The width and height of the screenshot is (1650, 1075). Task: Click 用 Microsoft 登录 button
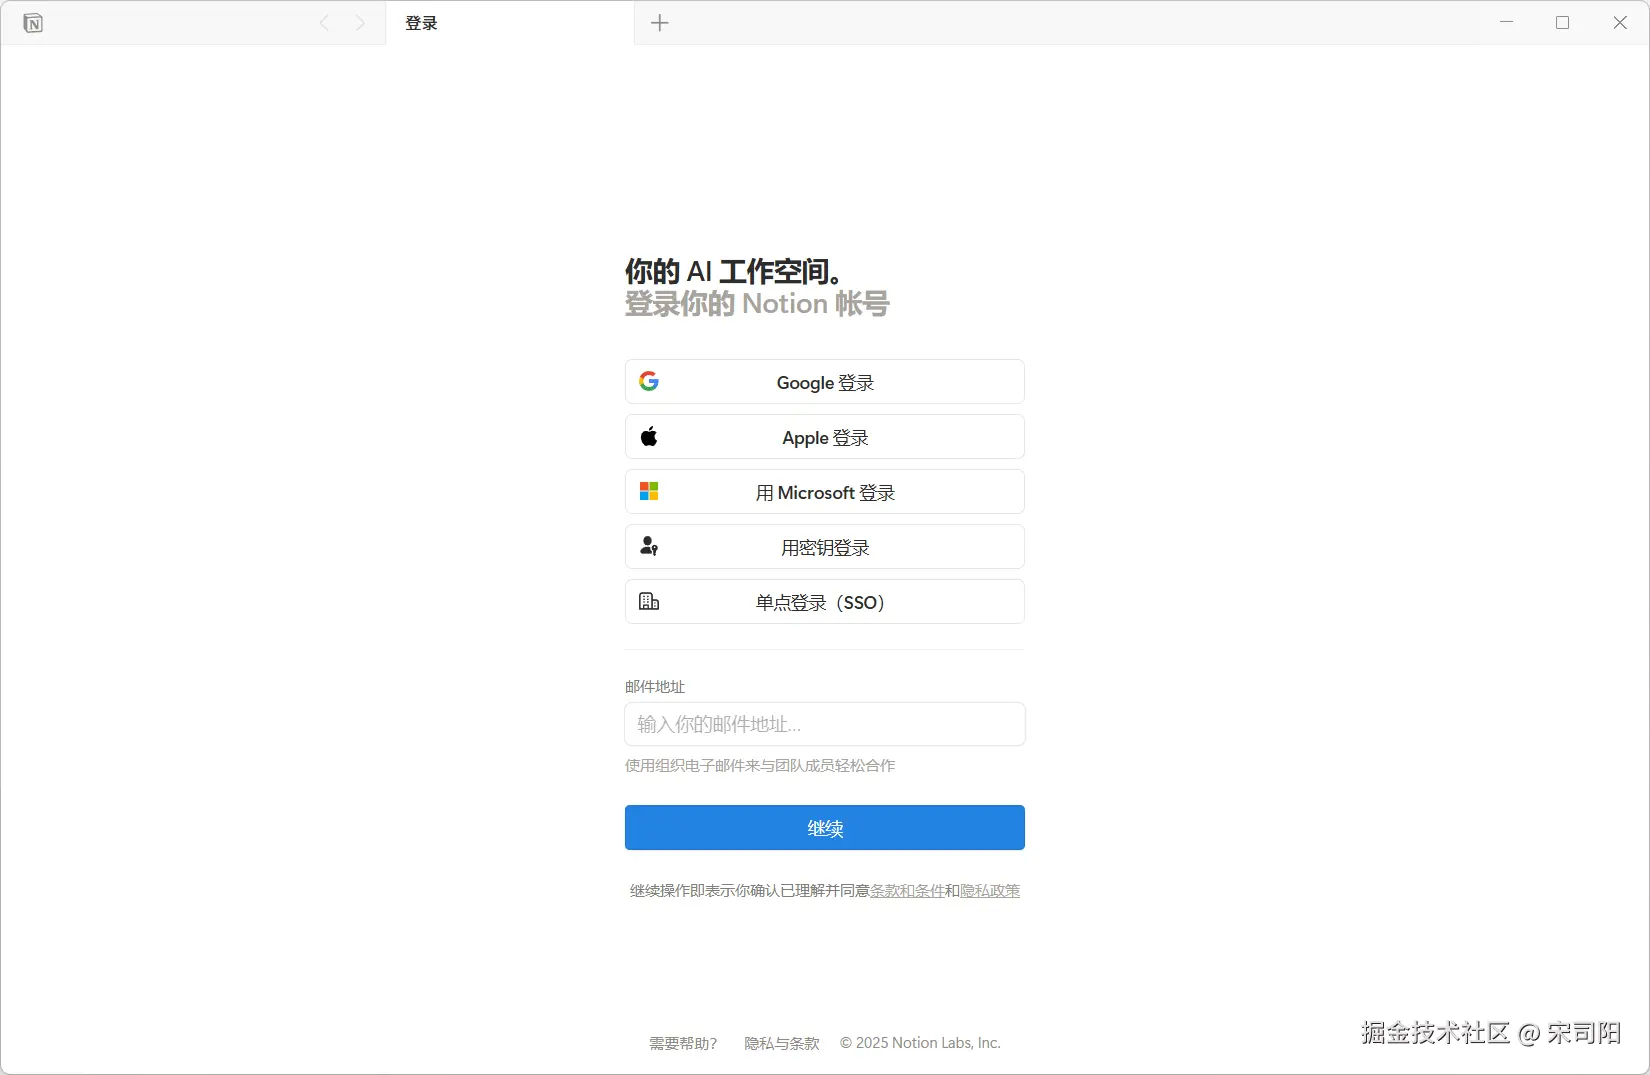(x=825, y=492)
